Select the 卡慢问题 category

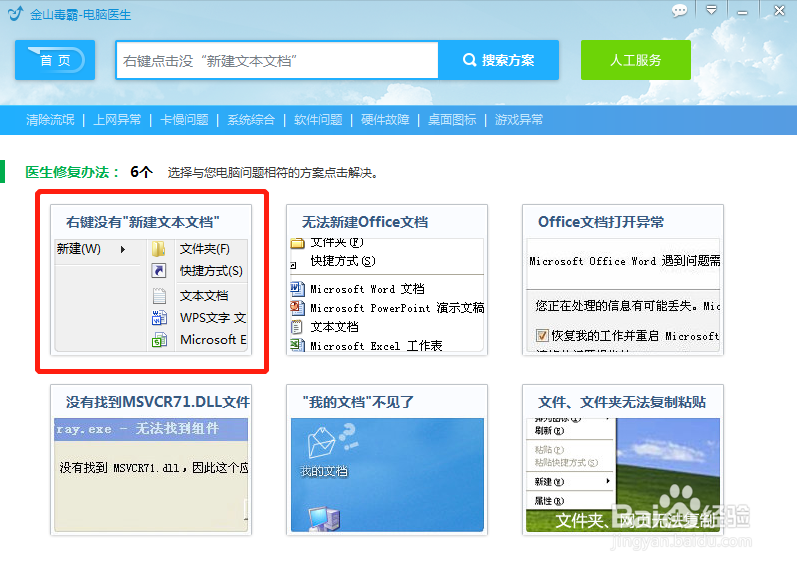coord(184,120)
